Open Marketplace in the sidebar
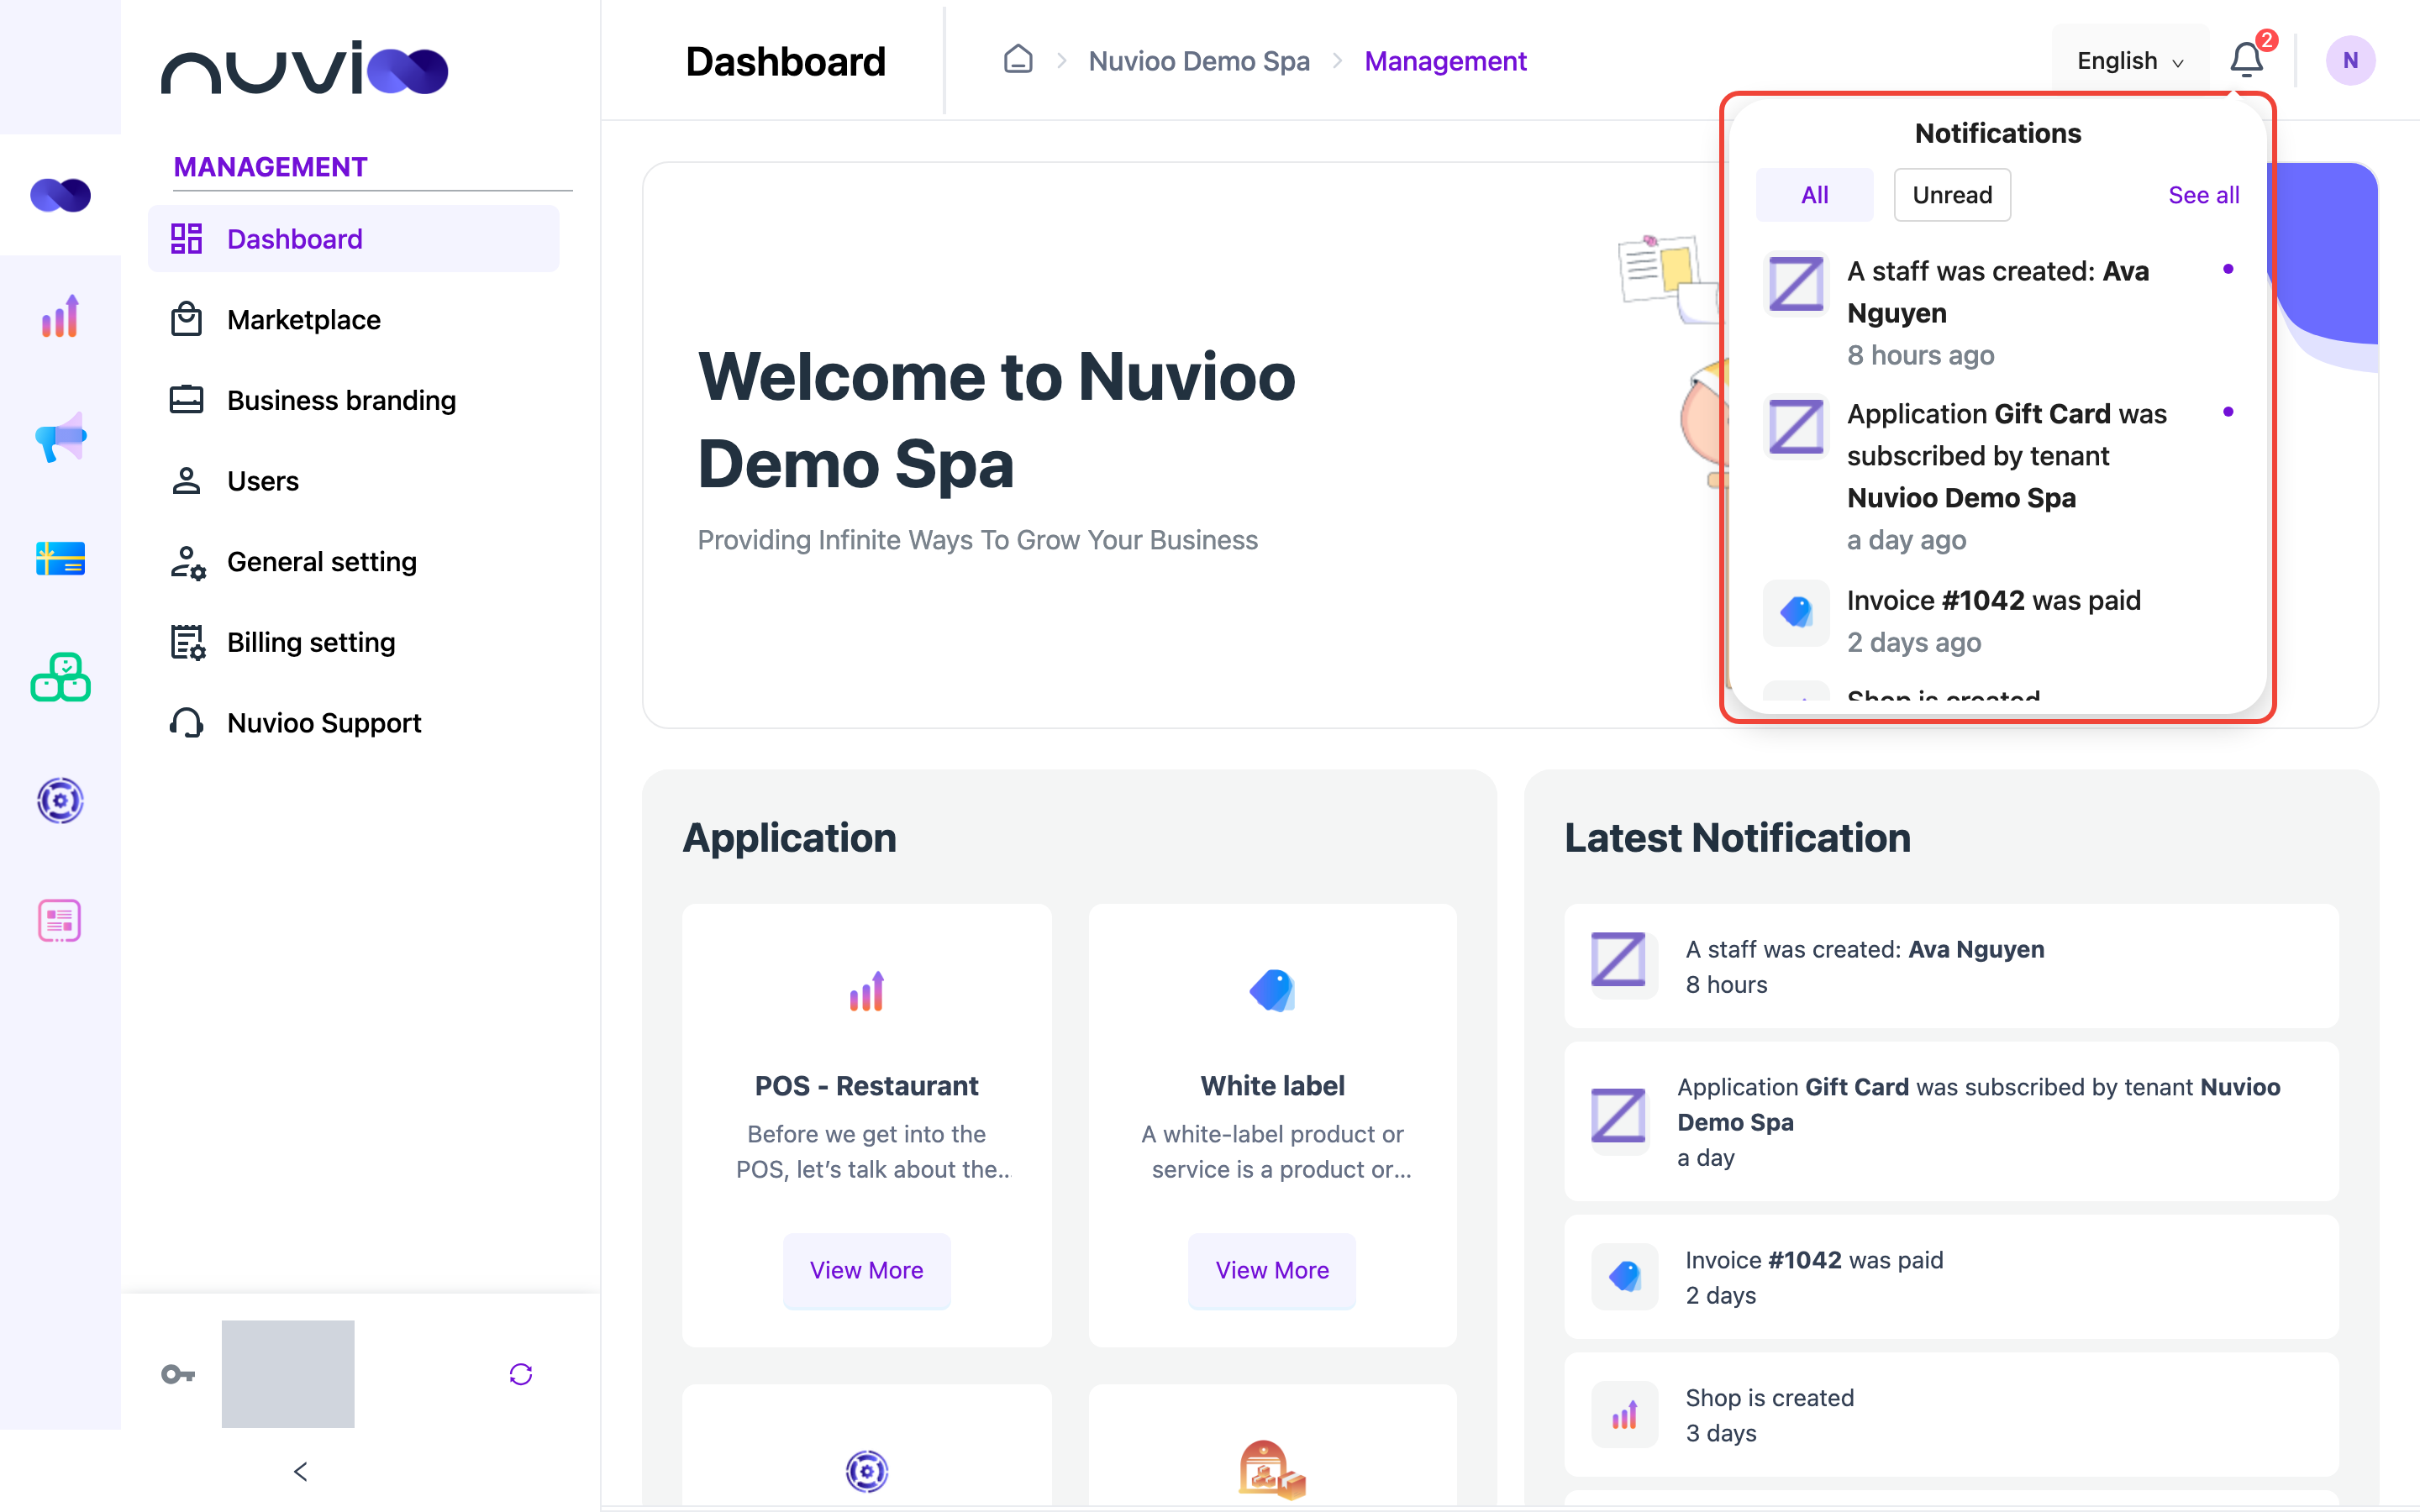The image size is (2420, 1512). (354, 320)
